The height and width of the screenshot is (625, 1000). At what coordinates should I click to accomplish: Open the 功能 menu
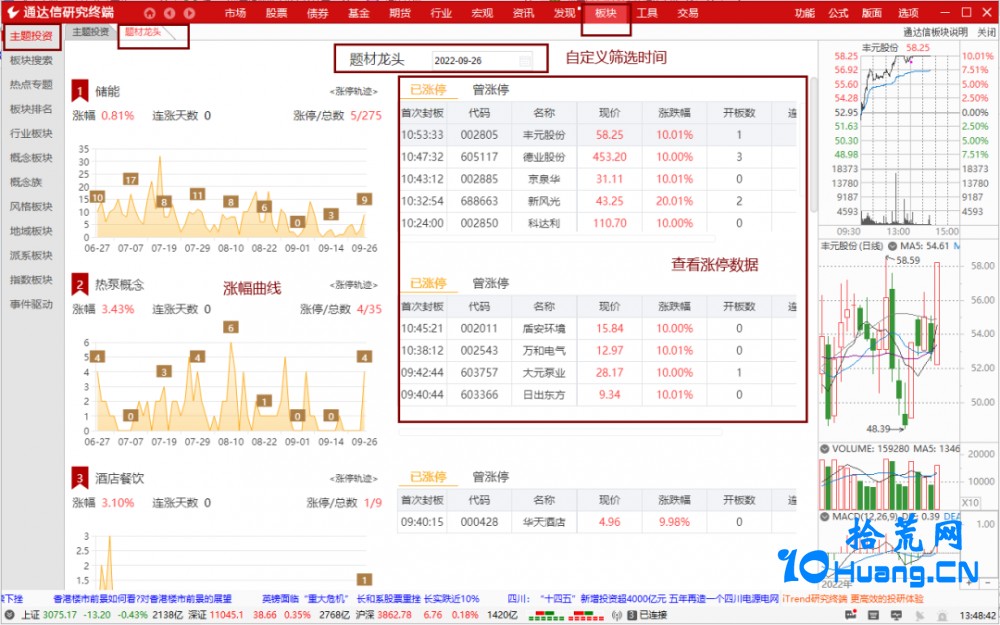(x=805, y=13)
